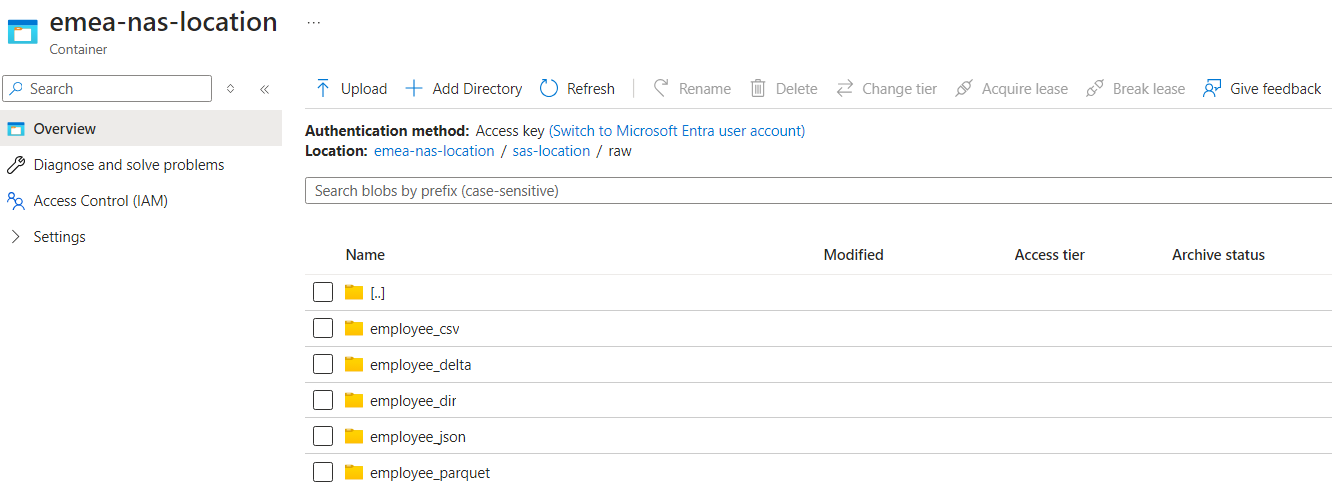This screenshot has width=1332, height=487.
Task: Navigate to sas-location breadcrumb link
Action: point(551,151)
